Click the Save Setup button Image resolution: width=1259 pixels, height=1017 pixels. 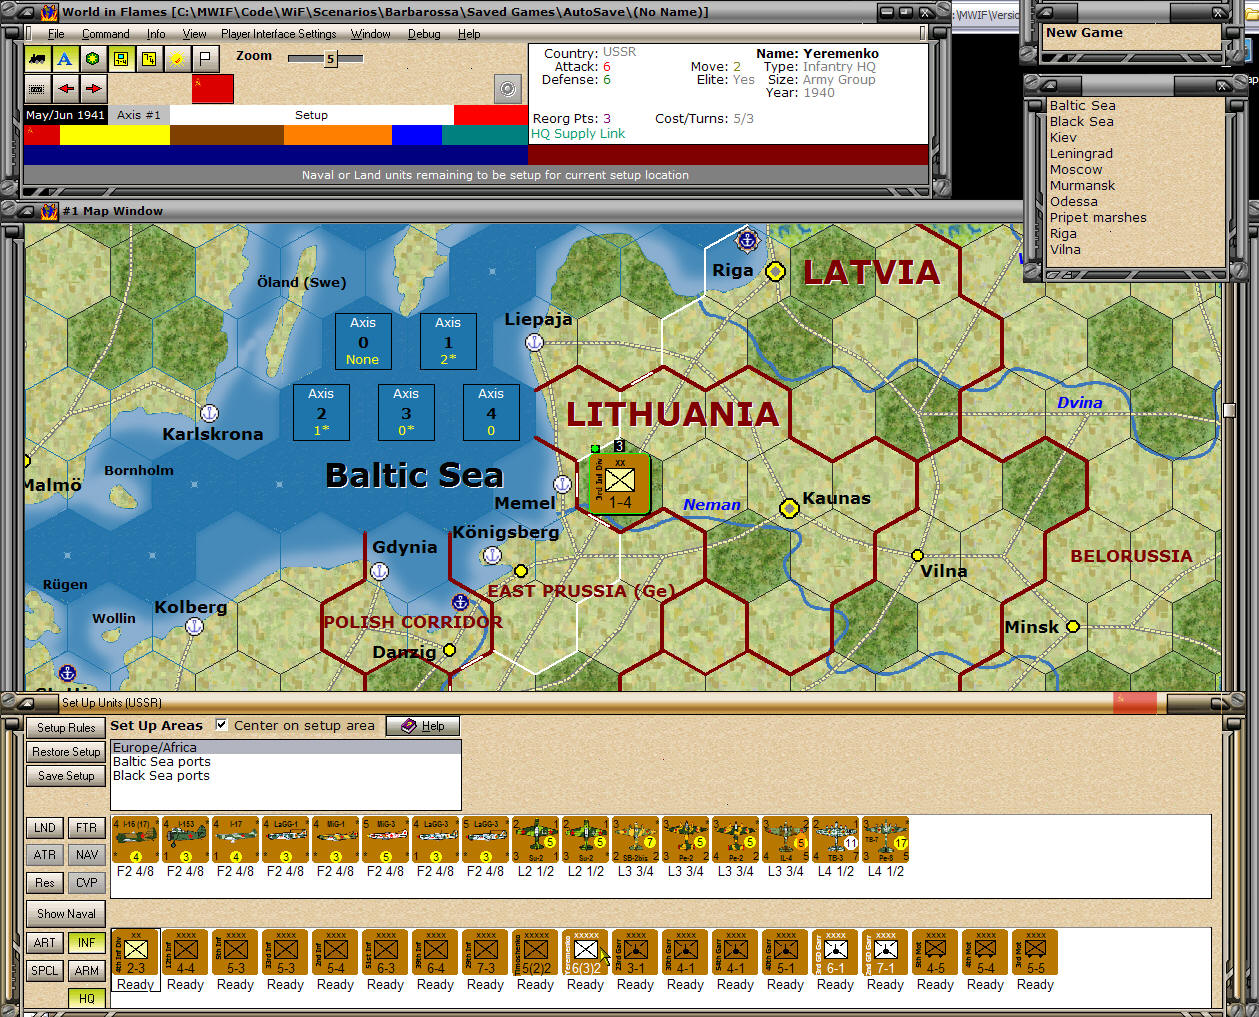[x=66, y=776]
